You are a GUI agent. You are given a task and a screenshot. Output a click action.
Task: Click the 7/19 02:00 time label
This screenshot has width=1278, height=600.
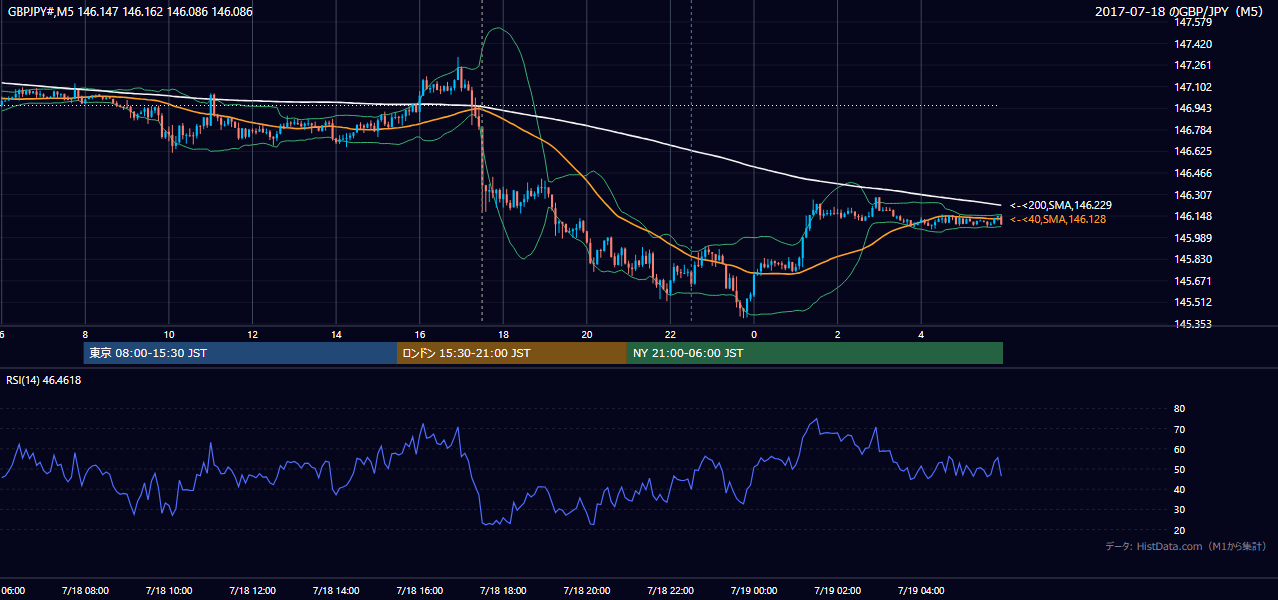[838, 590]
